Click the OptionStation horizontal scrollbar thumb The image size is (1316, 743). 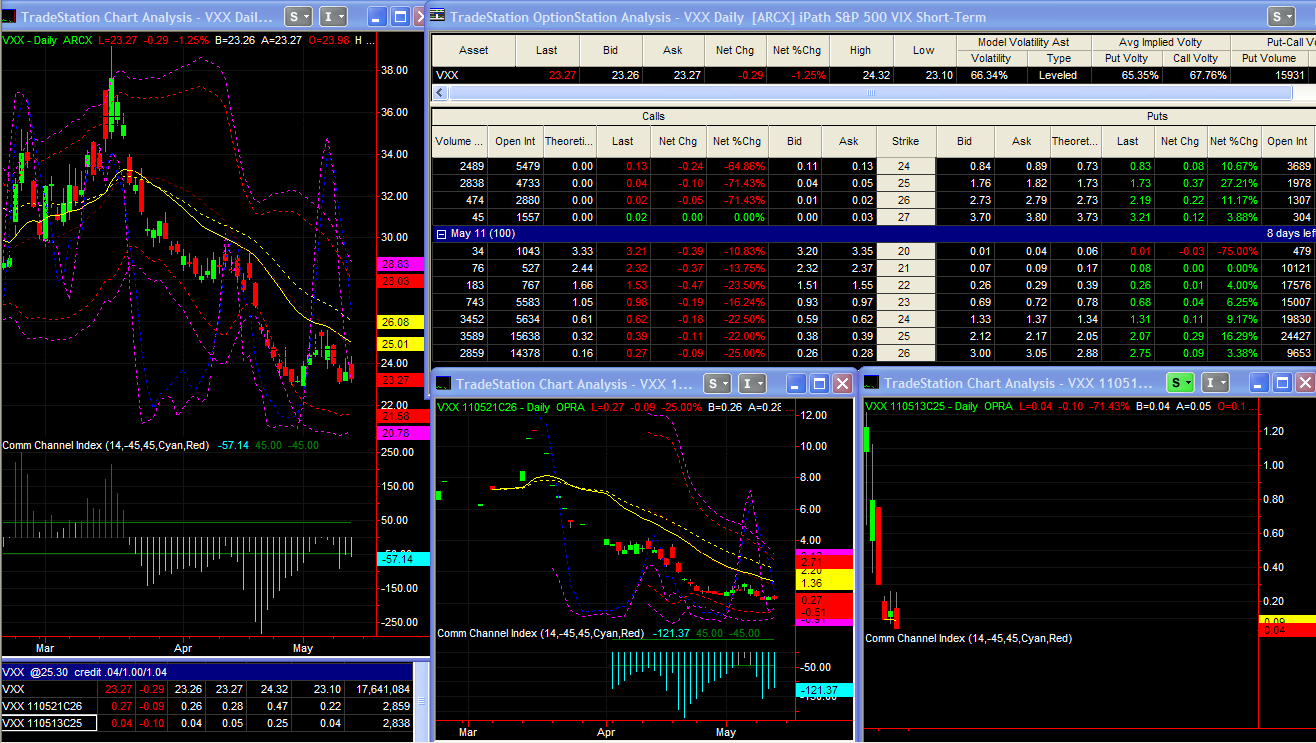point(869,93)
